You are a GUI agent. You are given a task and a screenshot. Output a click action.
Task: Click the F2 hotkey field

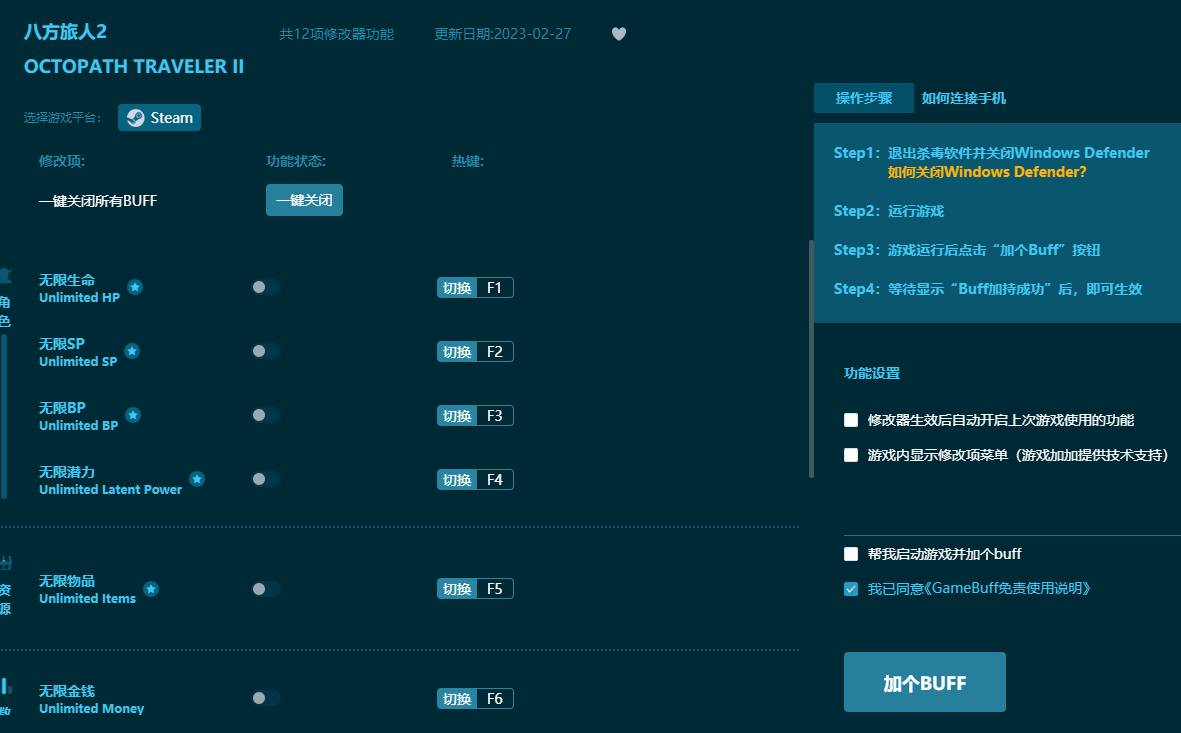point(495,352)
